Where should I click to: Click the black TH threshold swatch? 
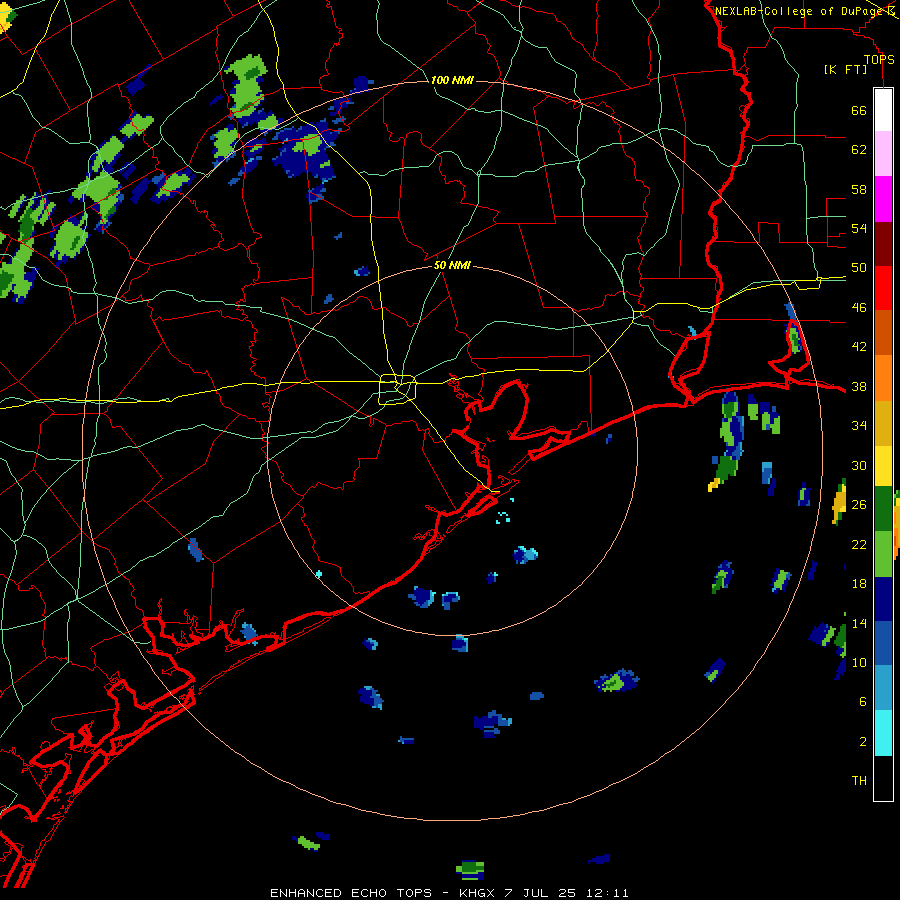point(883,778)
